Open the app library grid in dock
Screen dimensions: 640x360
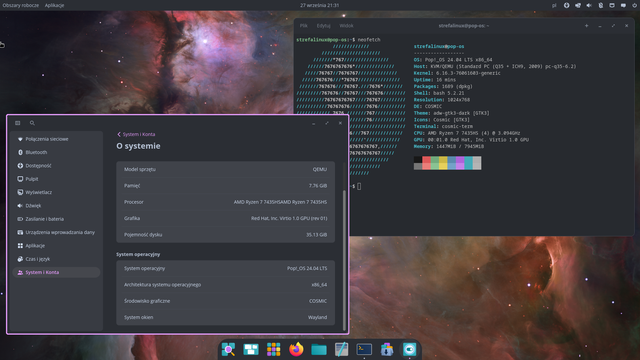pyautogui.click(x=273, y=349)
